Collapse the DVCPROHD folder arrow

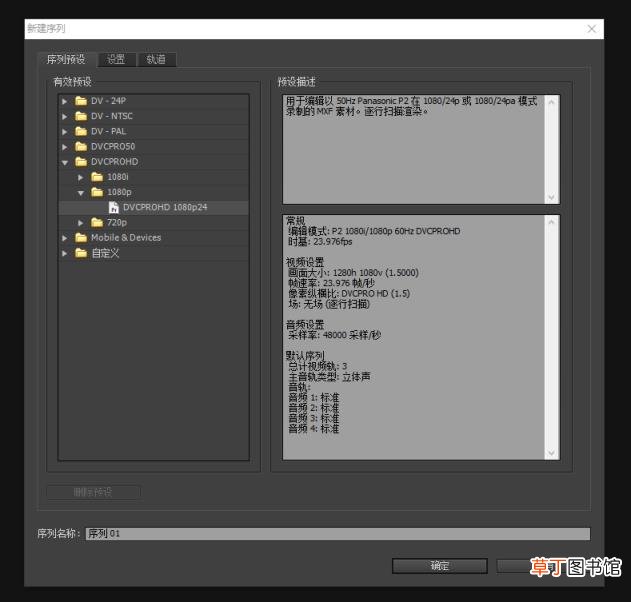point(65,163)
